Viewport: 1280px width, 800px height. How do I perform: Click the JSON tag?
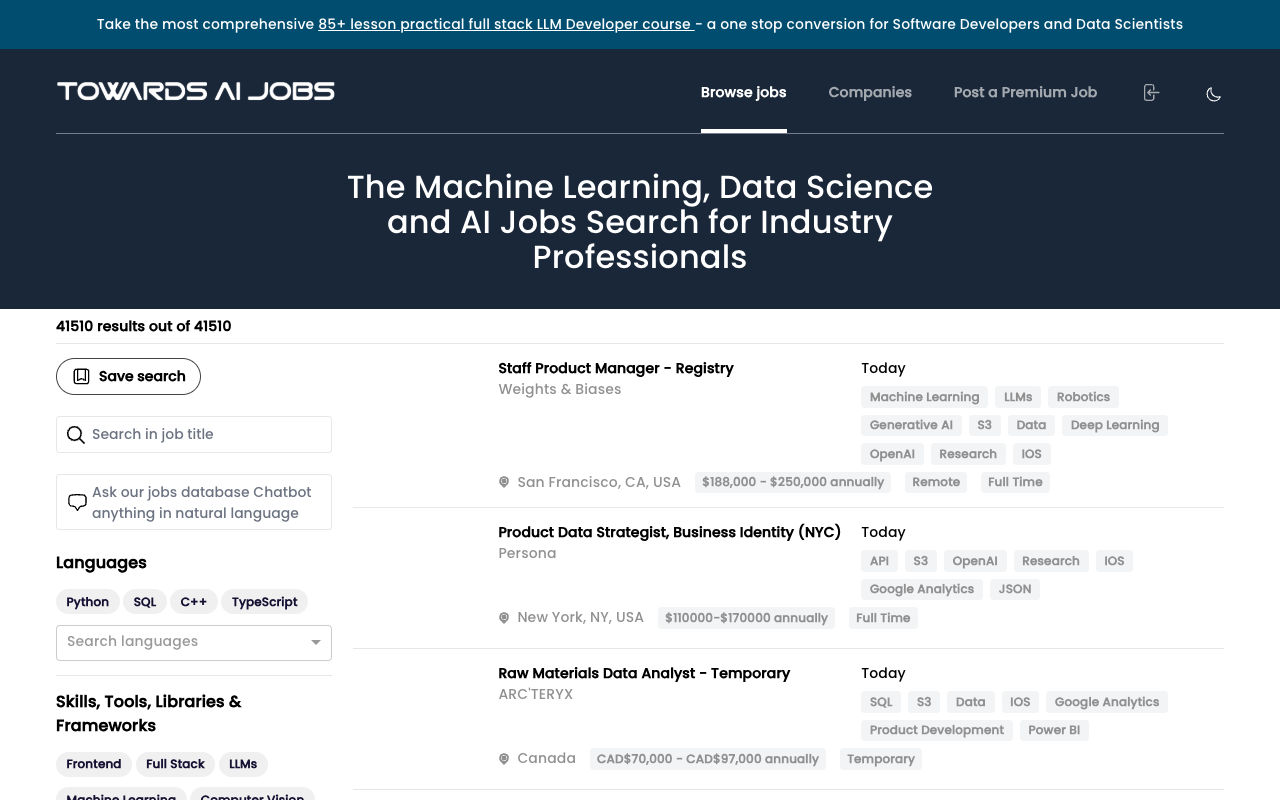pos(1015,589)
